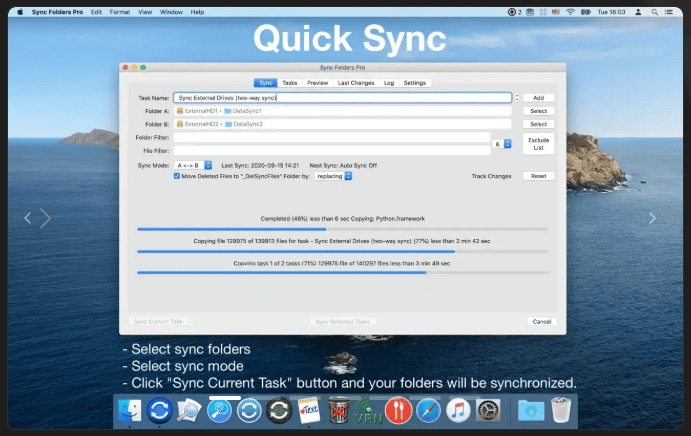691x436 pixels.
Task: Open System Preferences gear in Dock
Action: (x=488, y=410)
